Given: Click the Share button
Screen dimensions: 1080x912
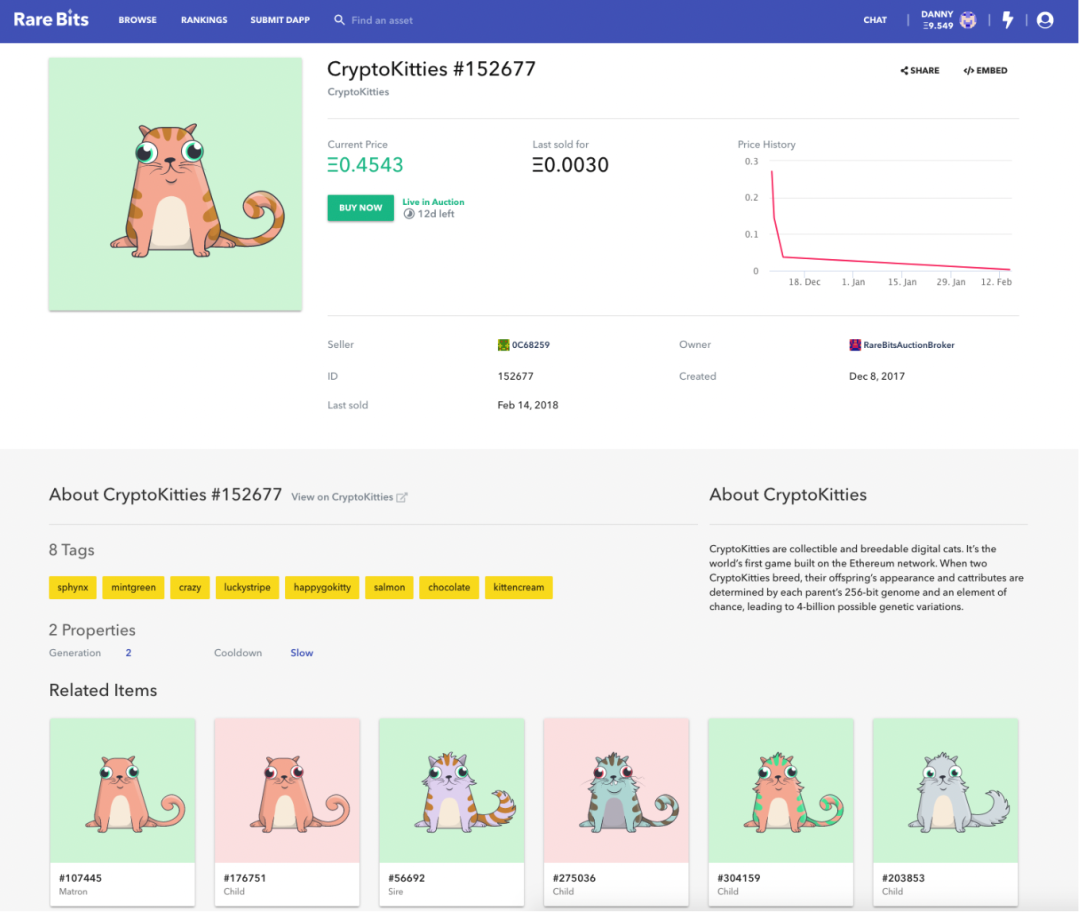Looking at the screenshot, I should [x=920, y=70].
